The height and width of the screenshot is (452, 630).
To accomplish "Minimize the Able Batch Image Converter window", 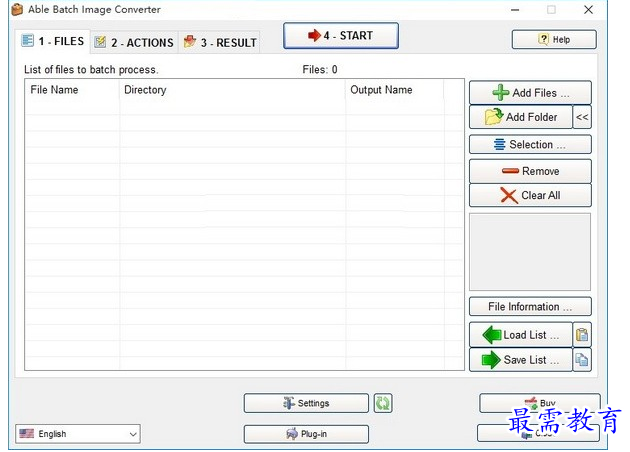I will click(515, 10).
